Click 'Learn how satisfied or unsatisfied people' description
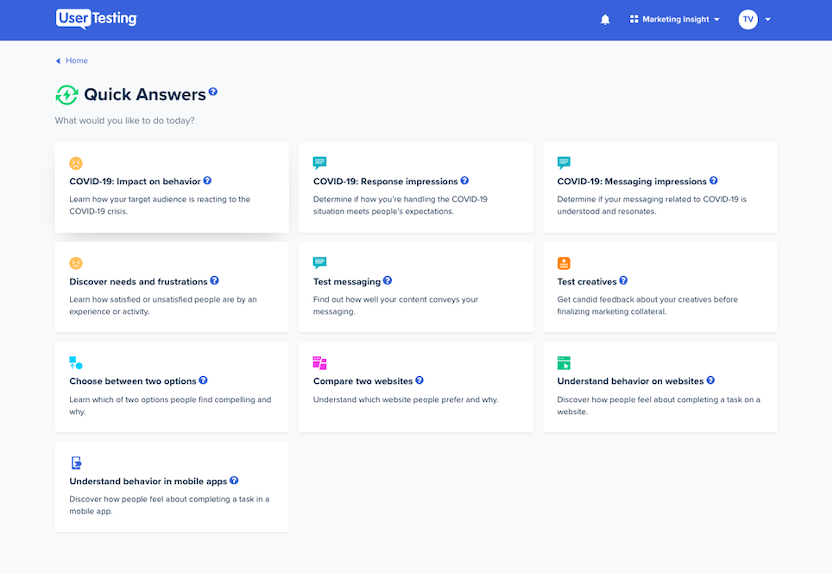The width and height of the screenshot is (832, 574). coord(163,306)
